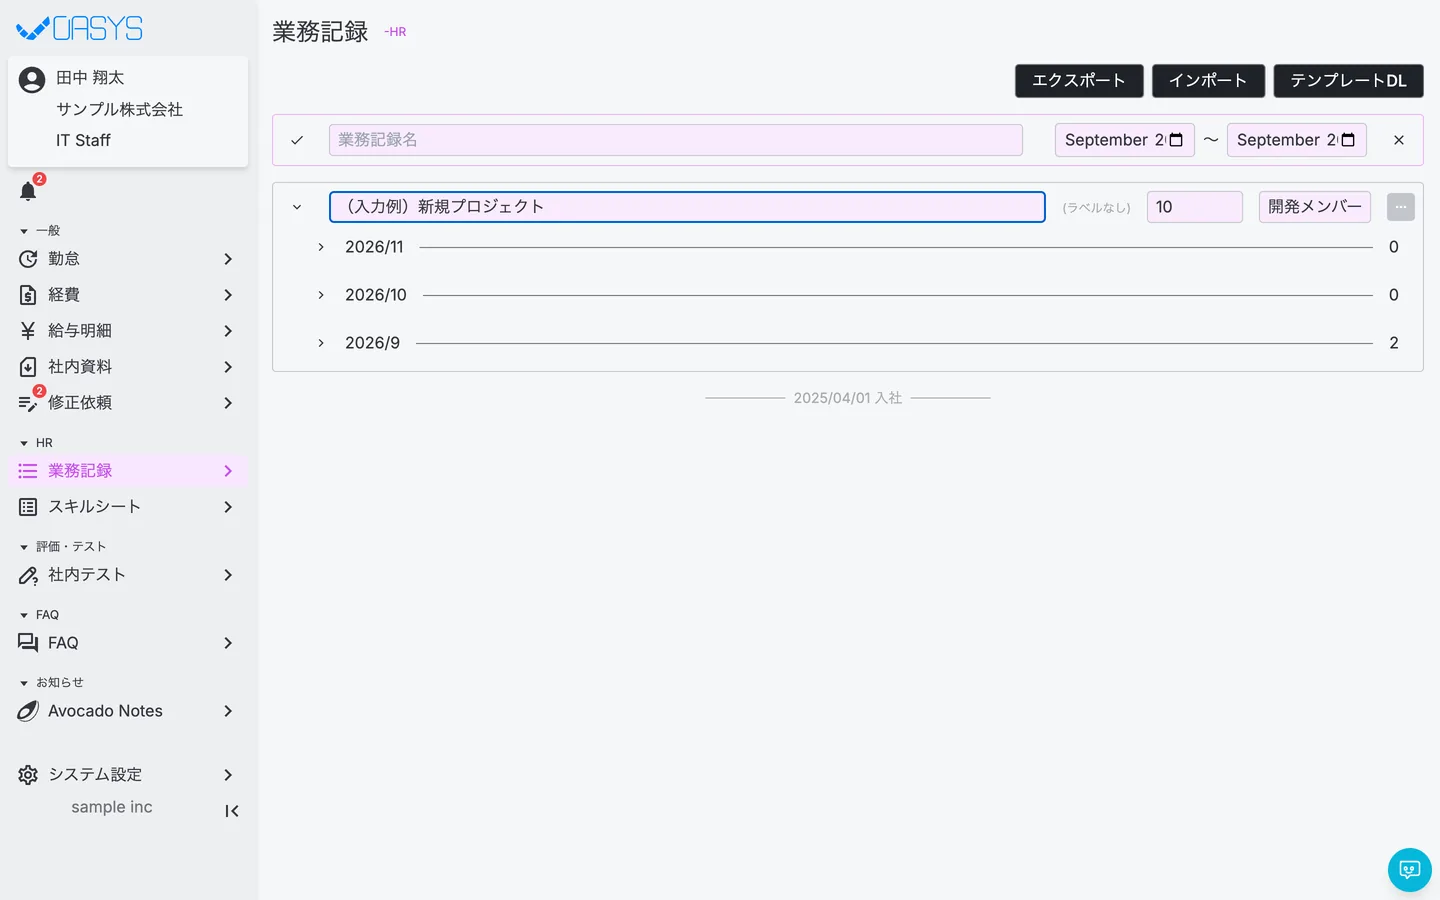The width and height of the screenshot is (1440, 900).
Task: Click the user avatar icon
Action: tap(32, 80)
